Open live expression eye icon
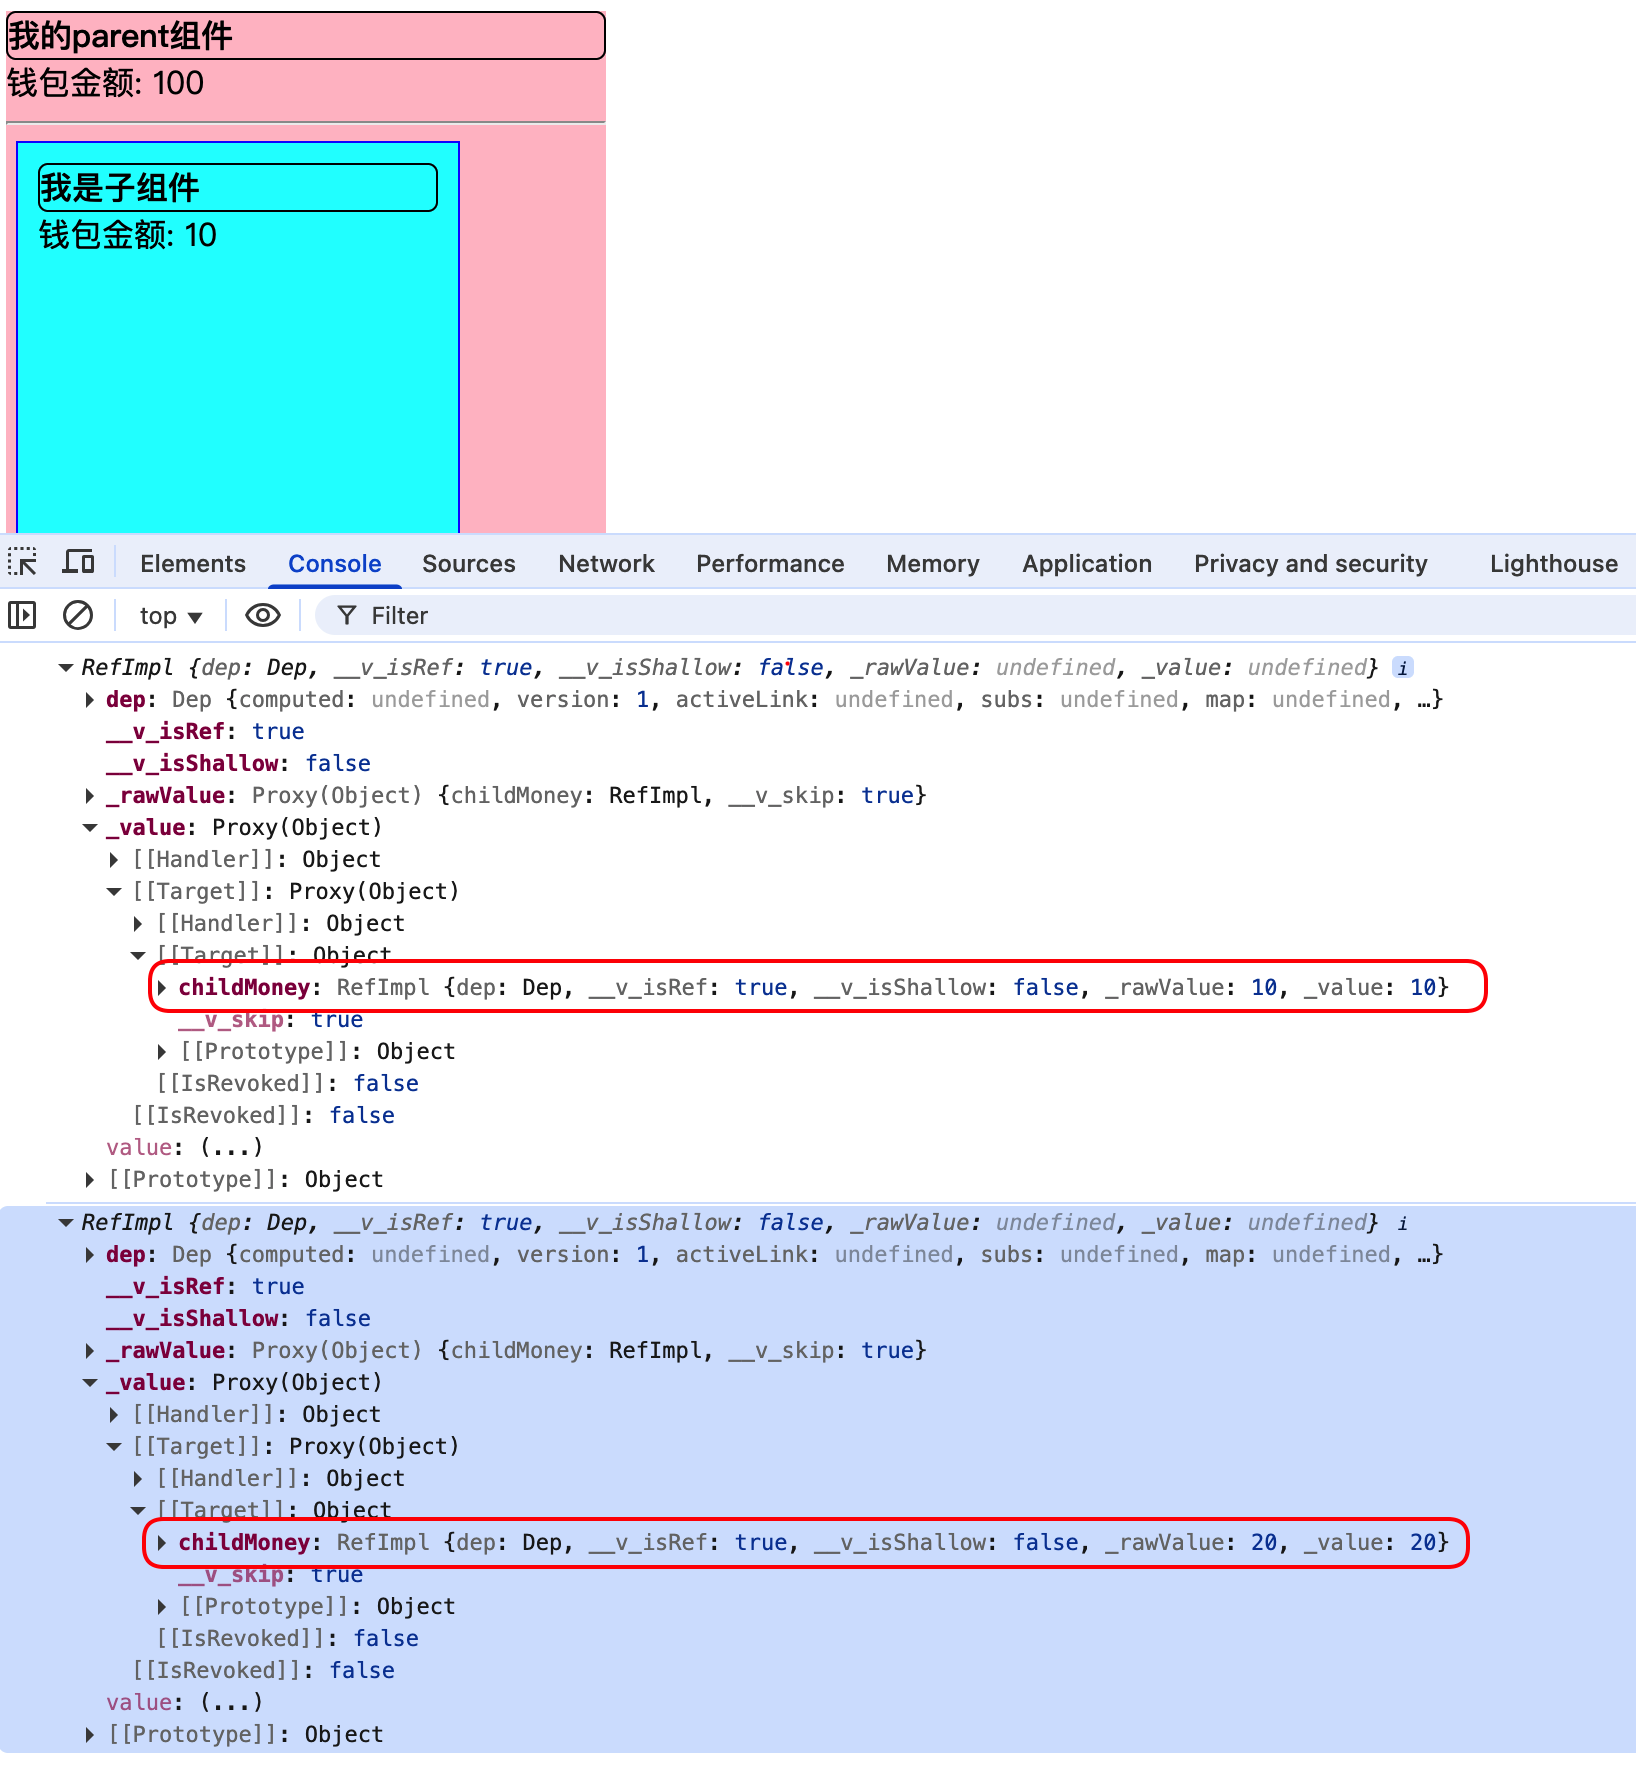 coord(263,615)
